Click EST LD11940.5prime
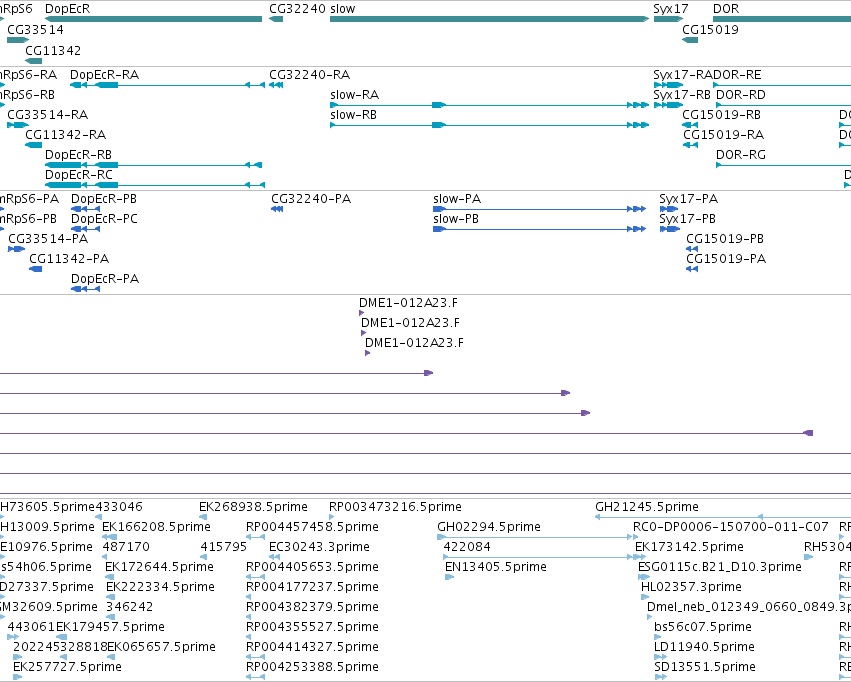Image resolution: width=851 pixels, height=682 pixels. coord(661,657)
